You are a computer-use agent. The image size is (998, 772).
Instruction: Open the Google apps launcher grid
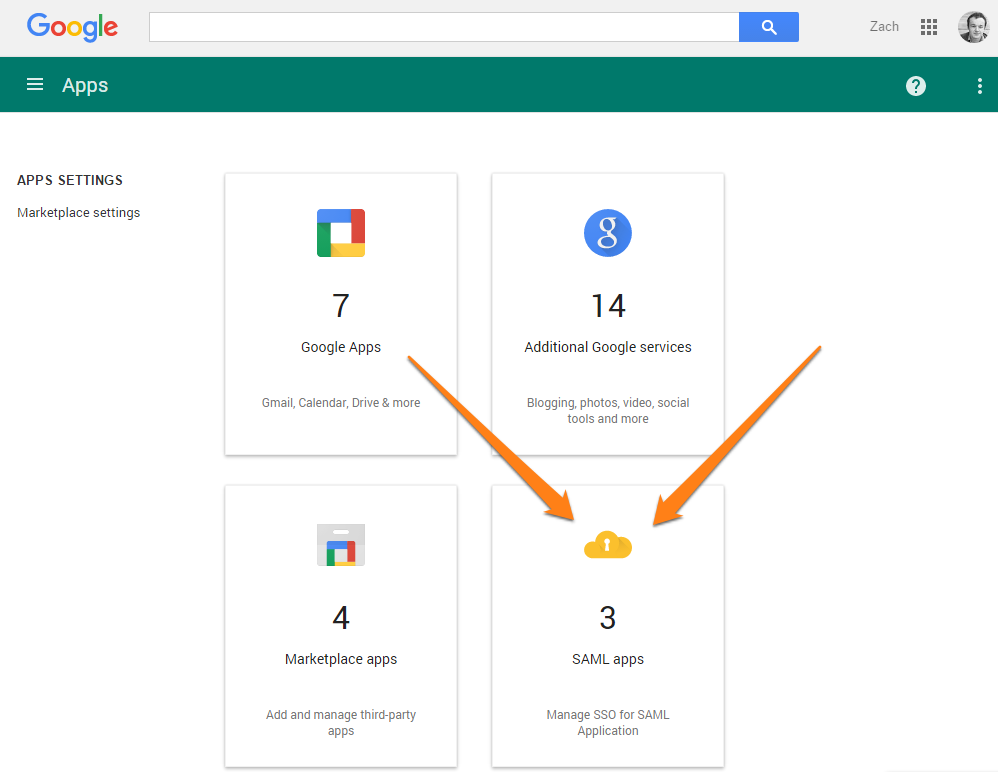tap(929, 27)
